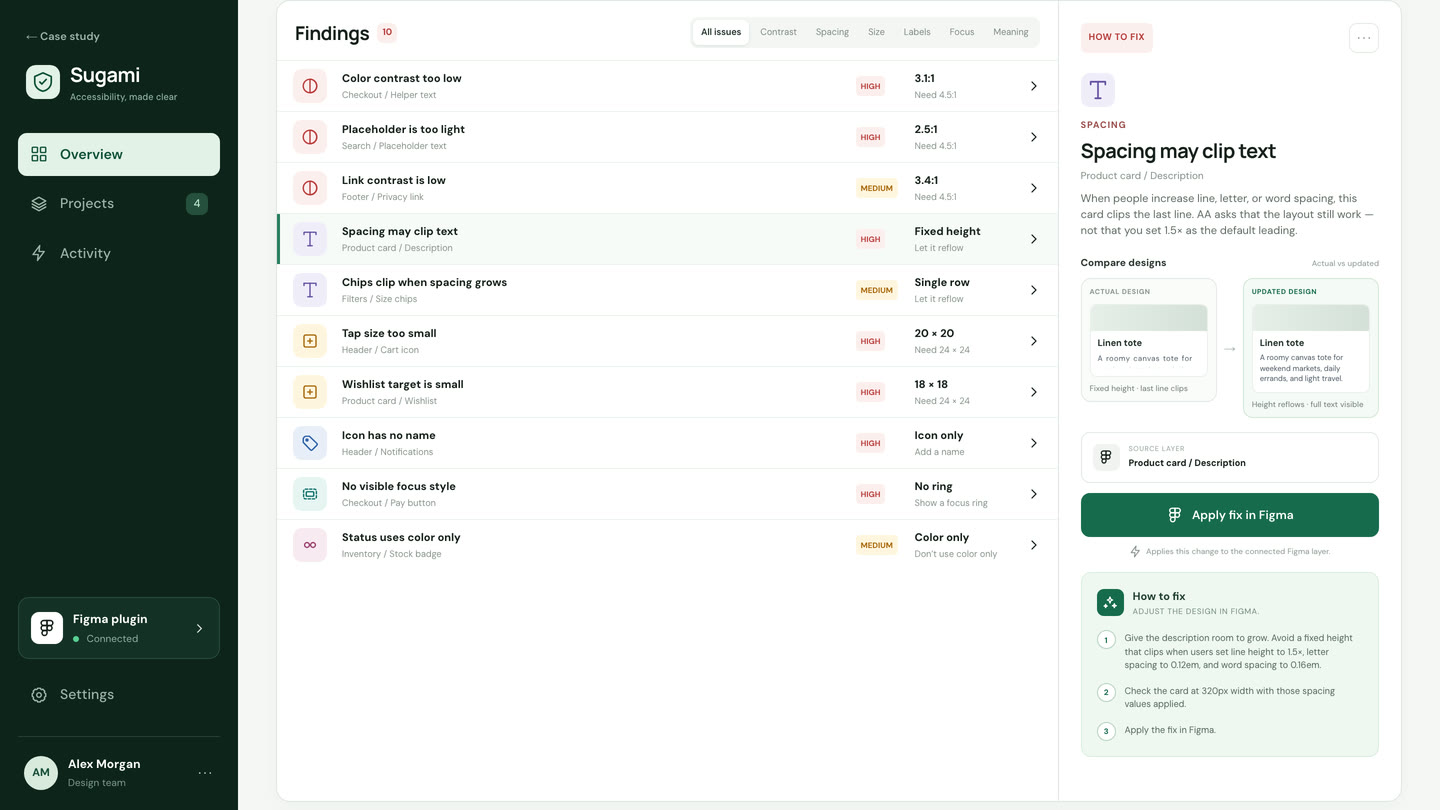Click the sparkle icon beside How to fix
The height and width of the screenshot is (810, 1440).
coord(1110,602)
